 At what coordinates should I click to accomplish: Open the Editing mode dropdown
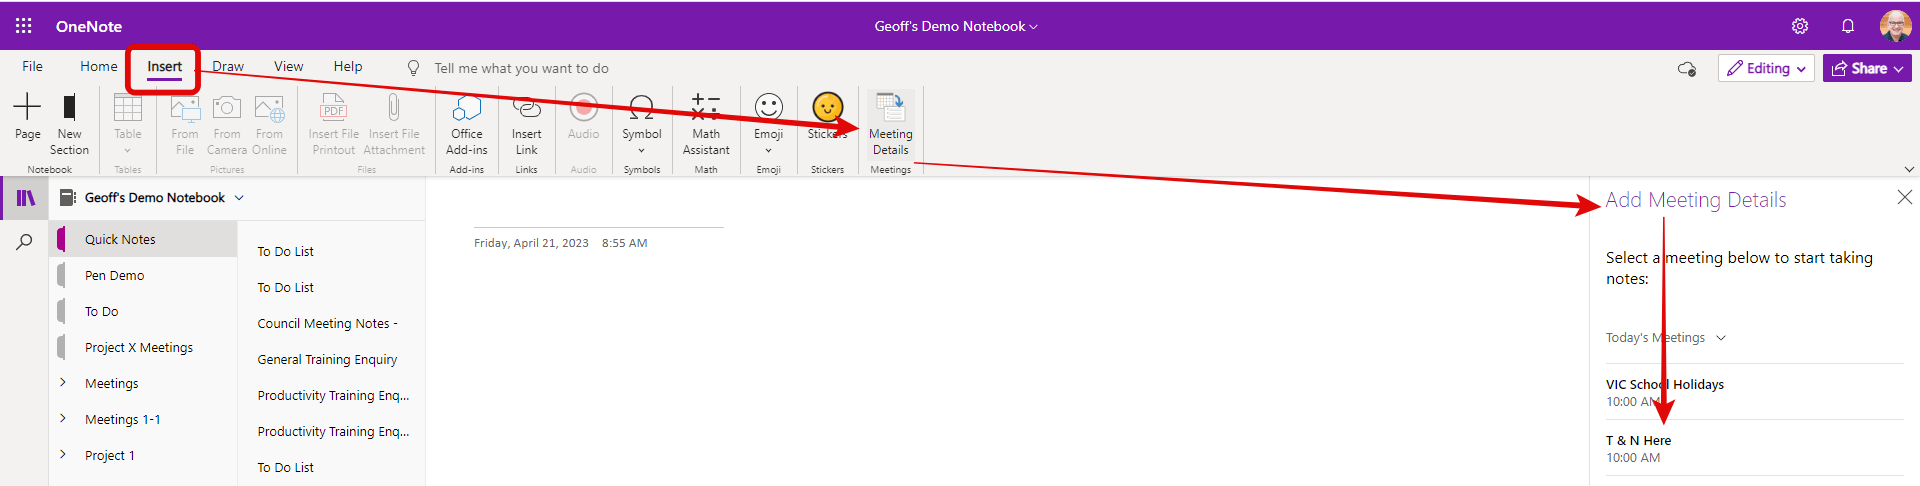pos(1766,68)
